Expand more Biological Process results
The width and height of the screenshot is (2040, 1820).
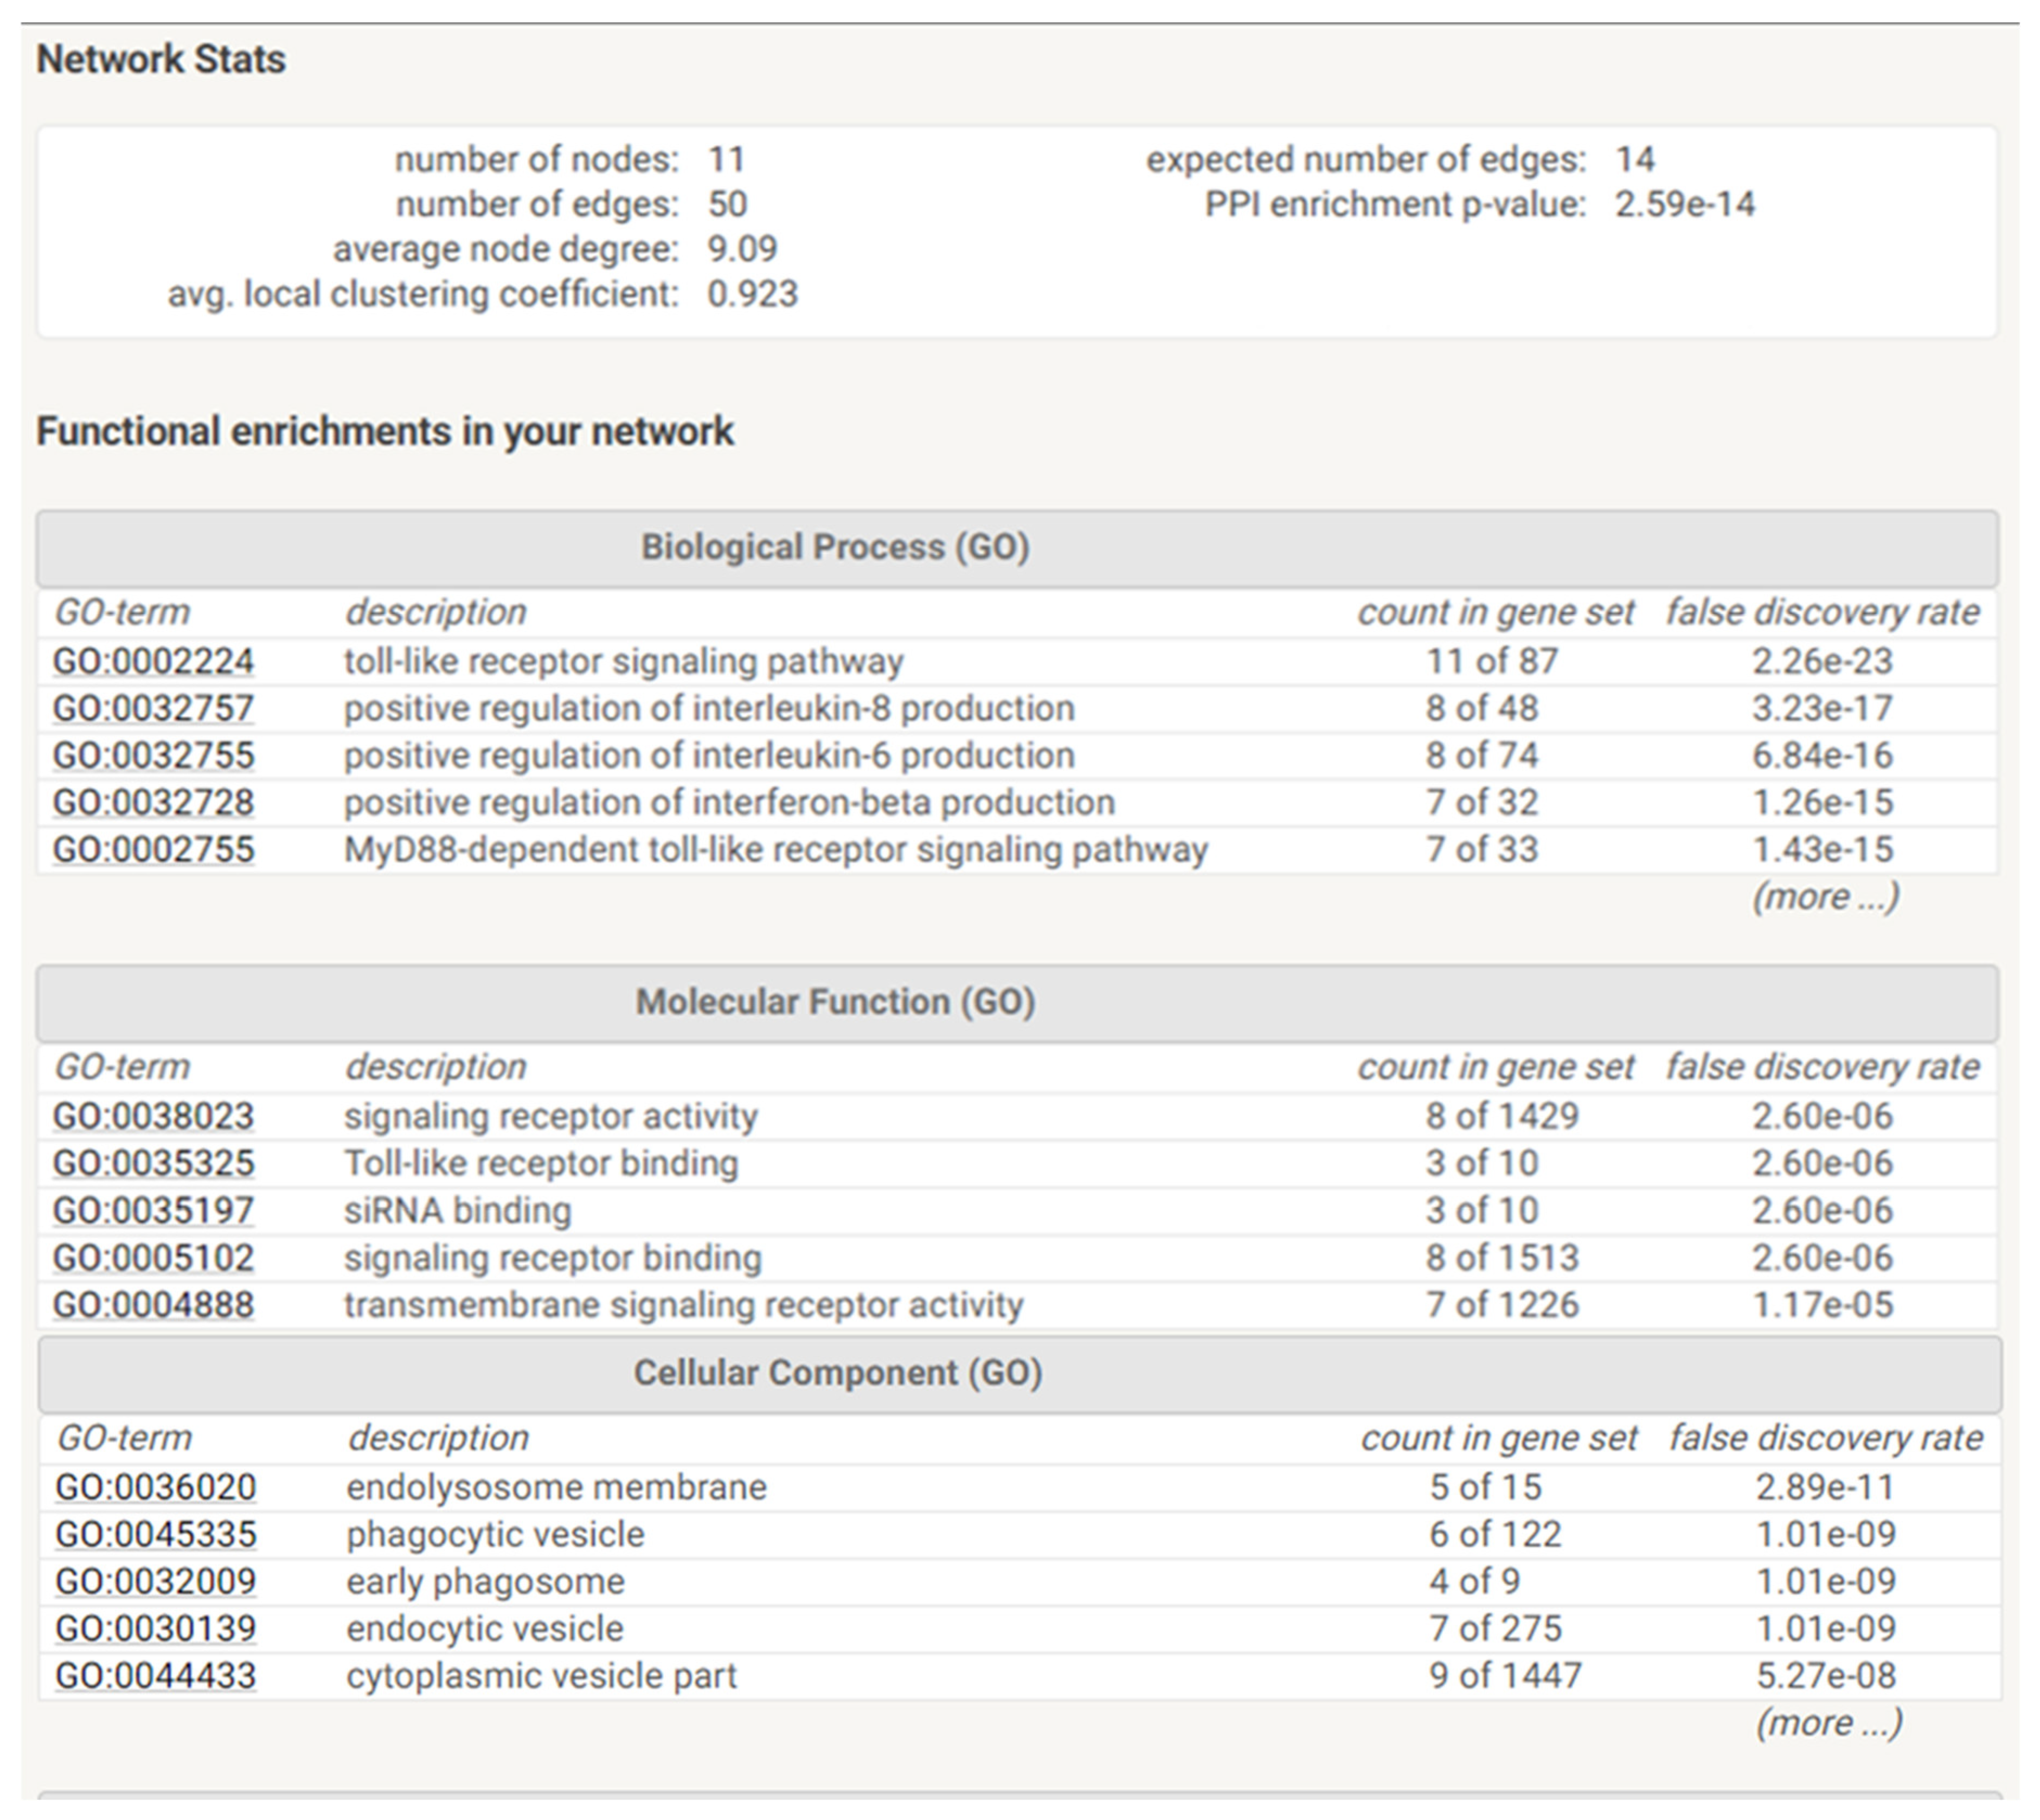[x=1825, y=896]
